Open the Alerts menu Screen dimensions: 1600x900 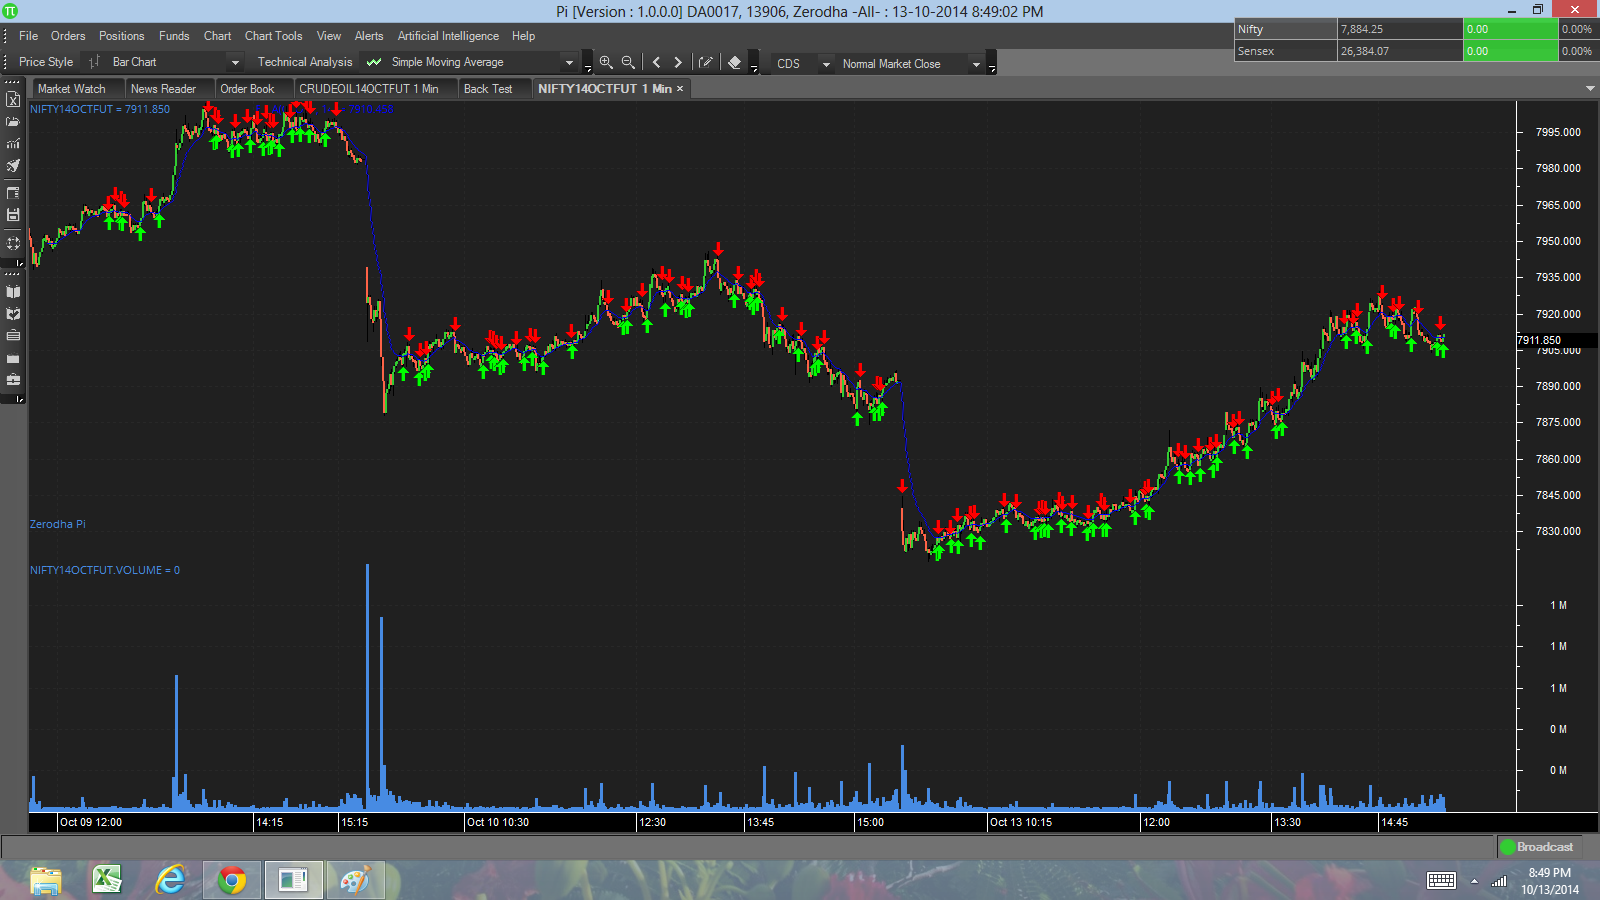tap(369, 36)
